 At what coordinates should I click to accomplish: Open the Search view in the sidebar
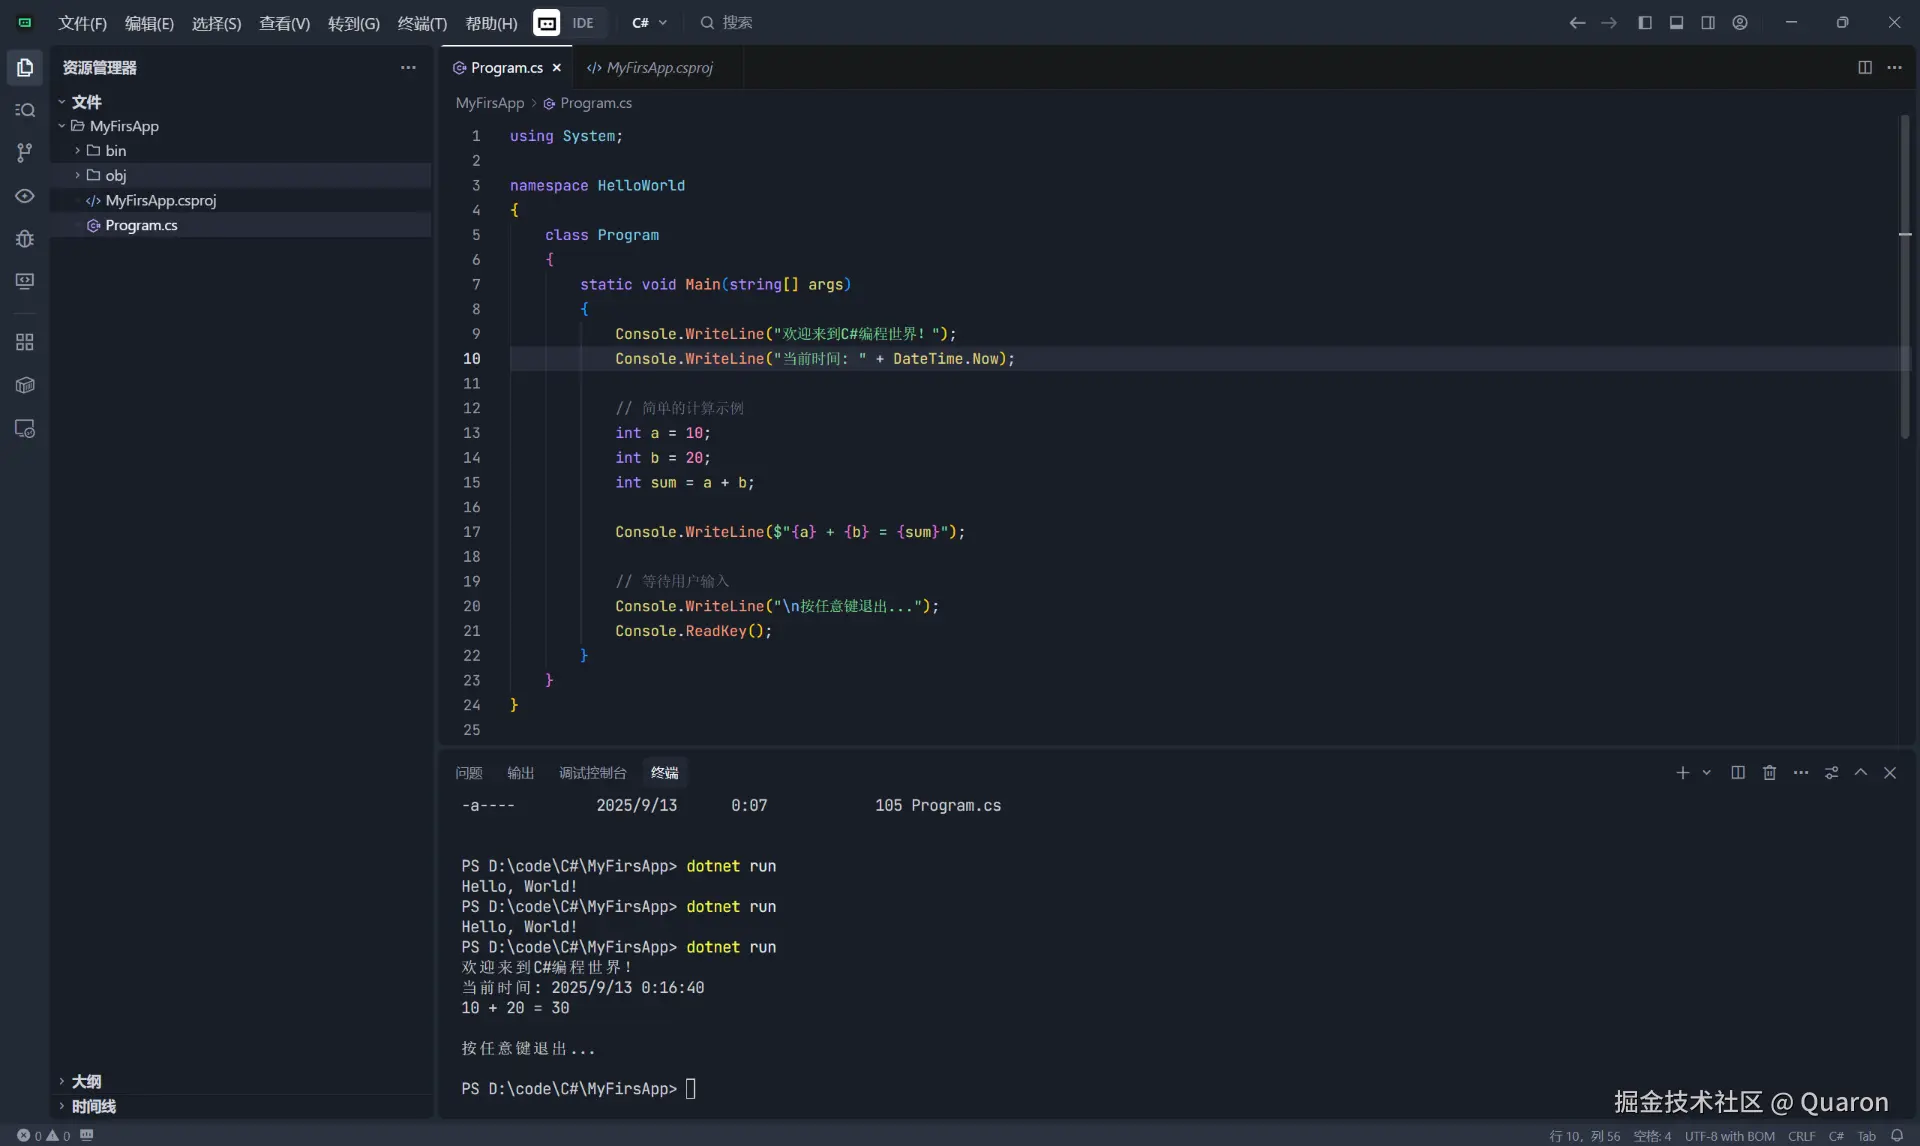click(x=25, y=110)
